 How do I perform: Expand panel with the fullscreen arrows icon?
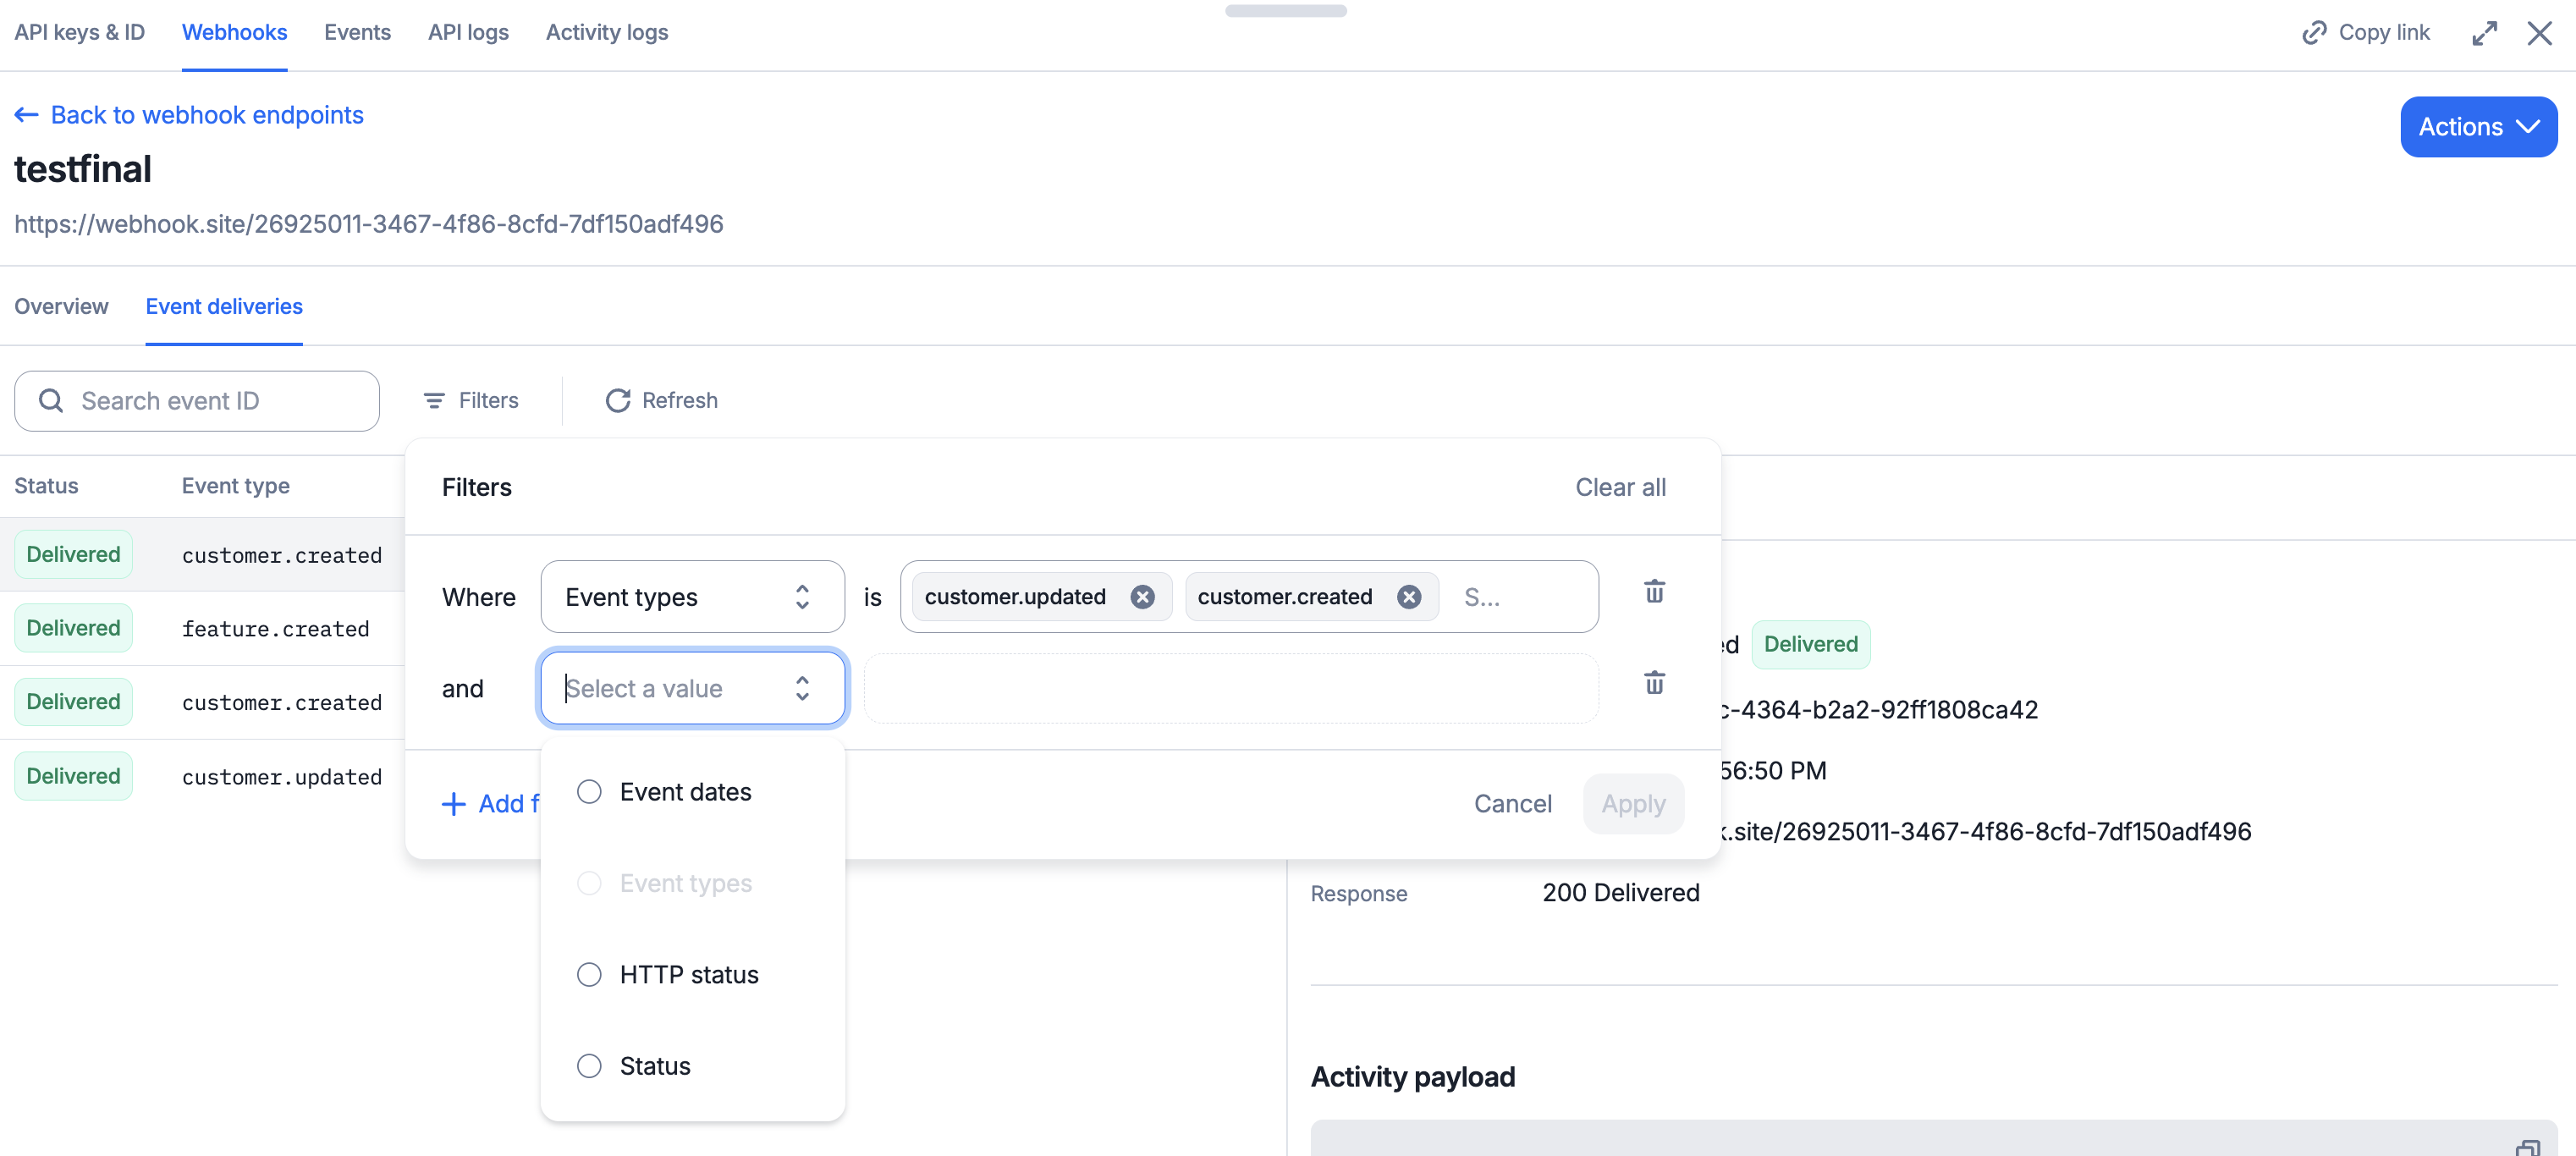point(2484,33)
